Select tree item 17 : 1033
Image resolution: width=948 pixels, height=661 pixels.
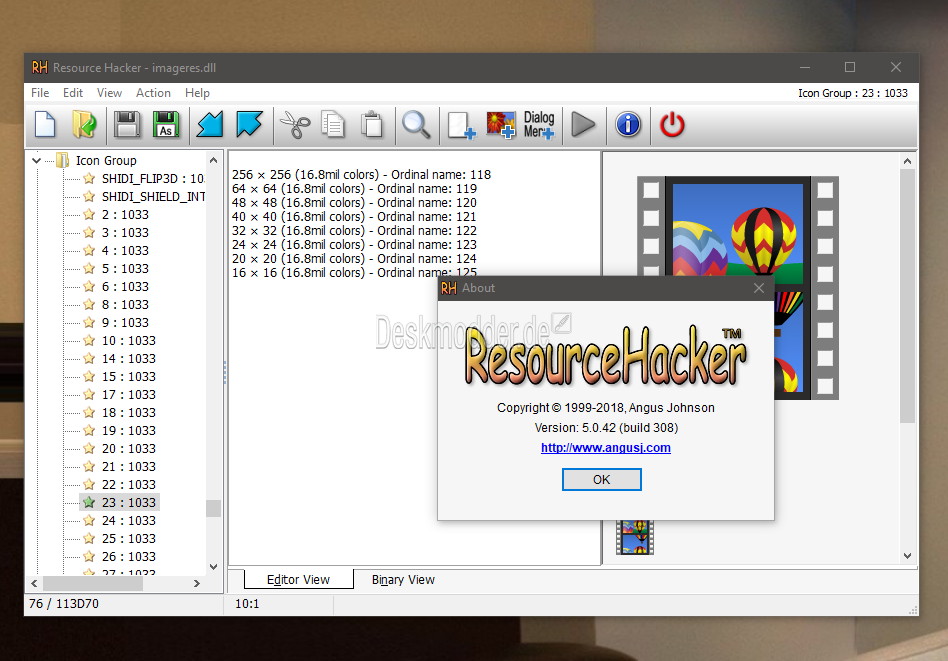(x=129, y=395)
